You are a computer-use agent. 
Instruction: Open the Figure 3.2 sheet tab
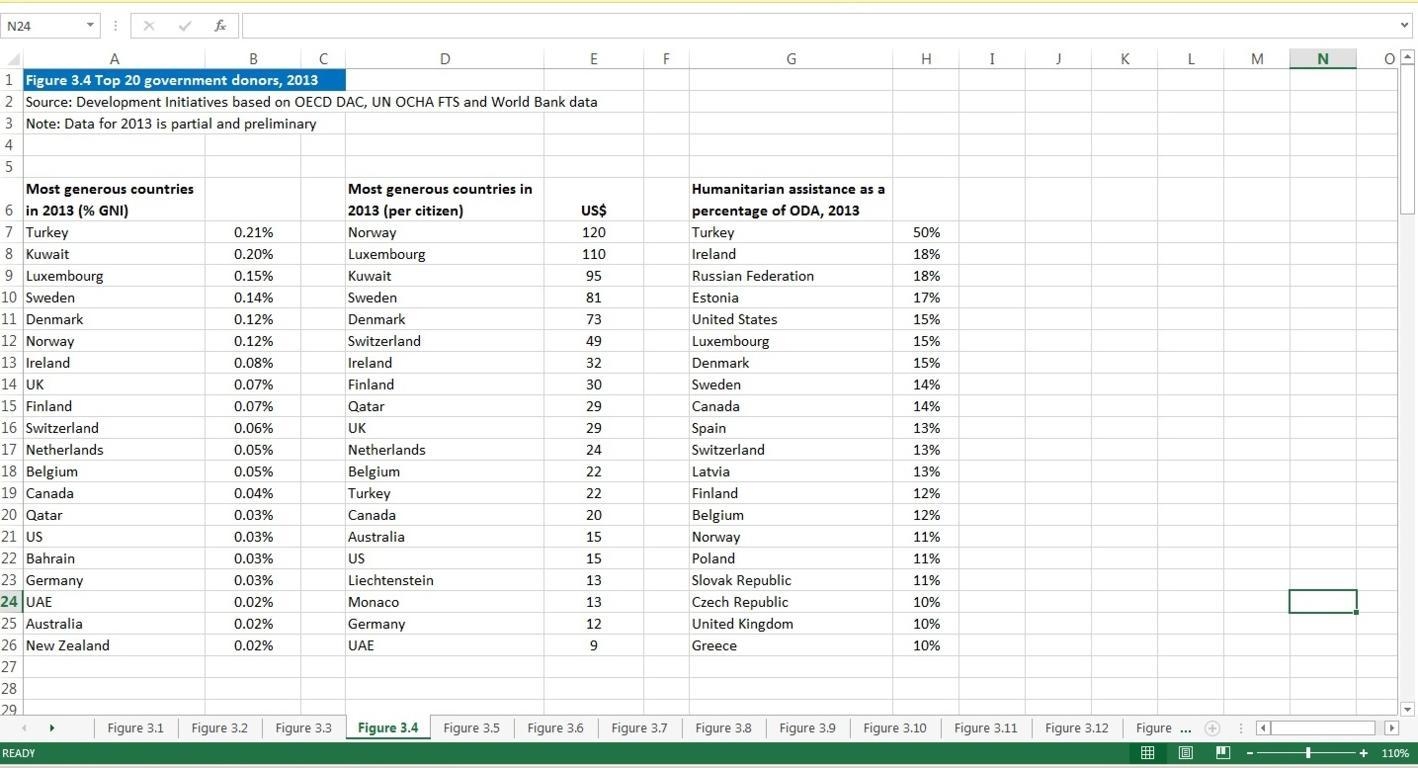pos(219,728)
